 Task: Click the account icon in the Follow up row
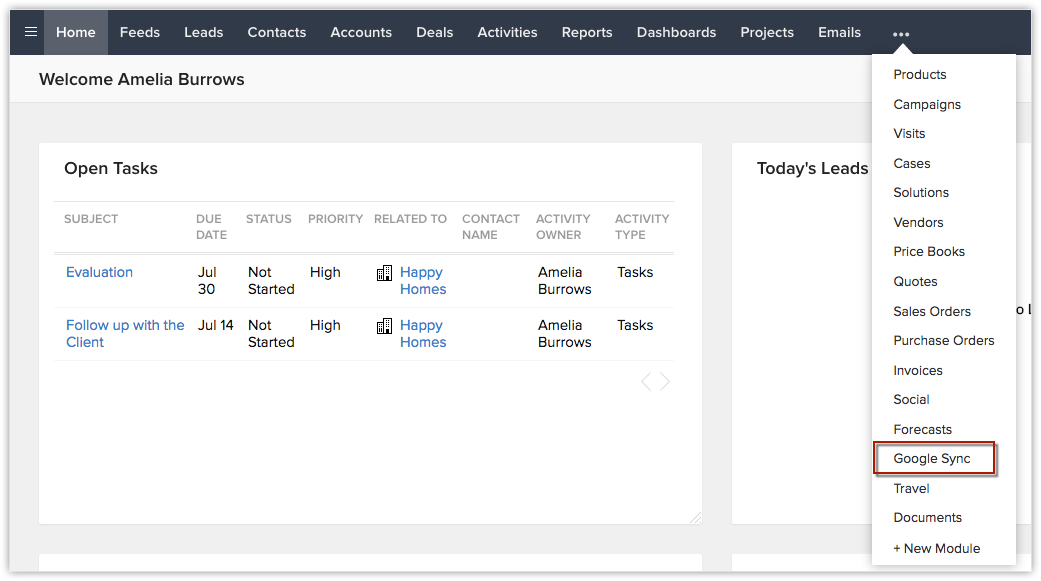pos(384,326)
